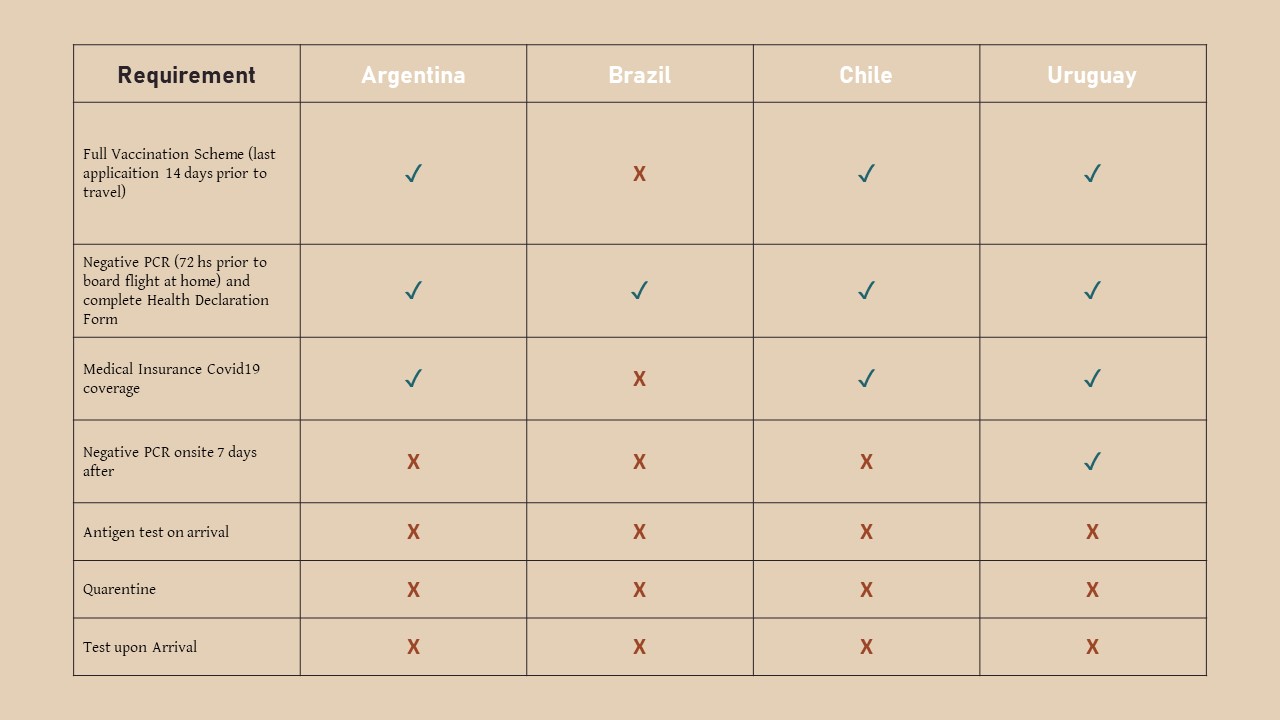Click Chile's Negative PCR onsite X mark

tap(866, 462)
